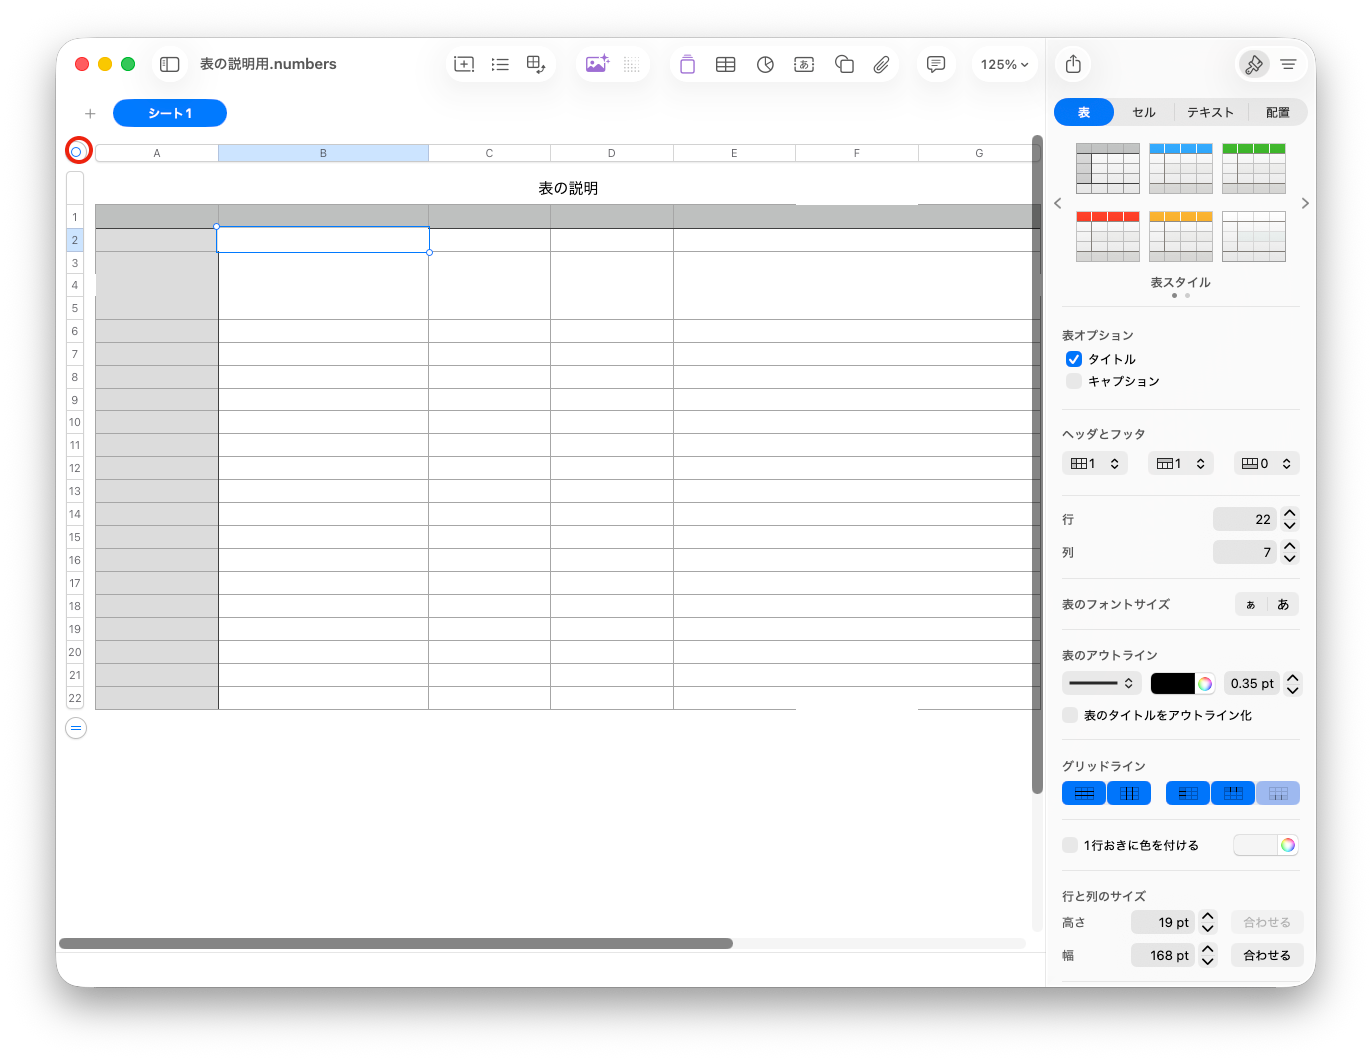Screen dimensions: 1372x1061
Task: Click the share icon
Action: 1073,64
